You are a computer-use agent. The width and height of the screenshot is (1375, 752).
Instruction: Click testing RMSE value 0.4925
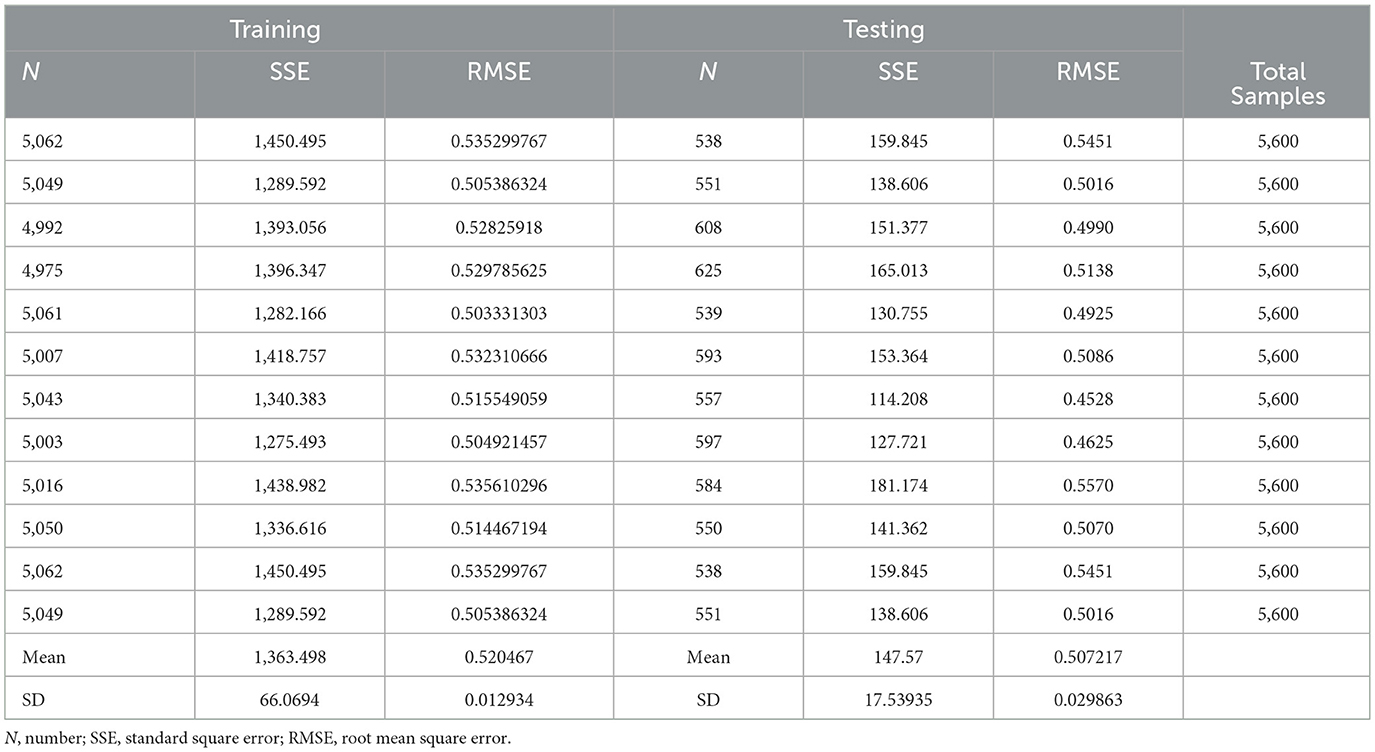[x=1086, y=314]
